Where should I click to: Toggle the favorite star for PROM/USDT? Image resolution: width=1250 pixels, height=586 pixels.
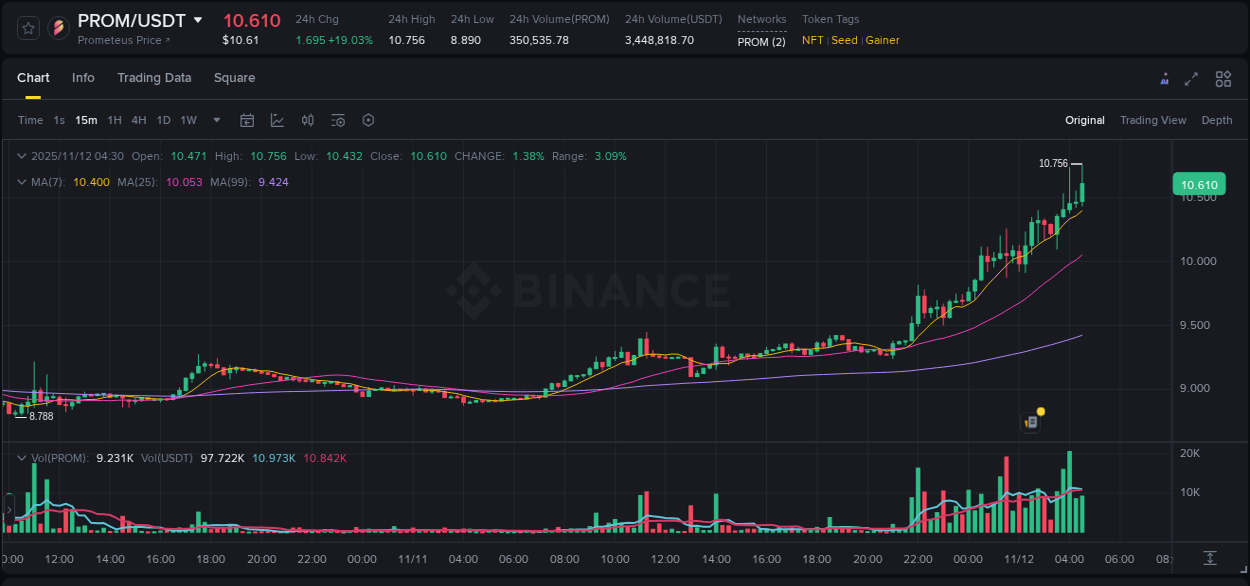pyautogui.click(x=27, y=28)
